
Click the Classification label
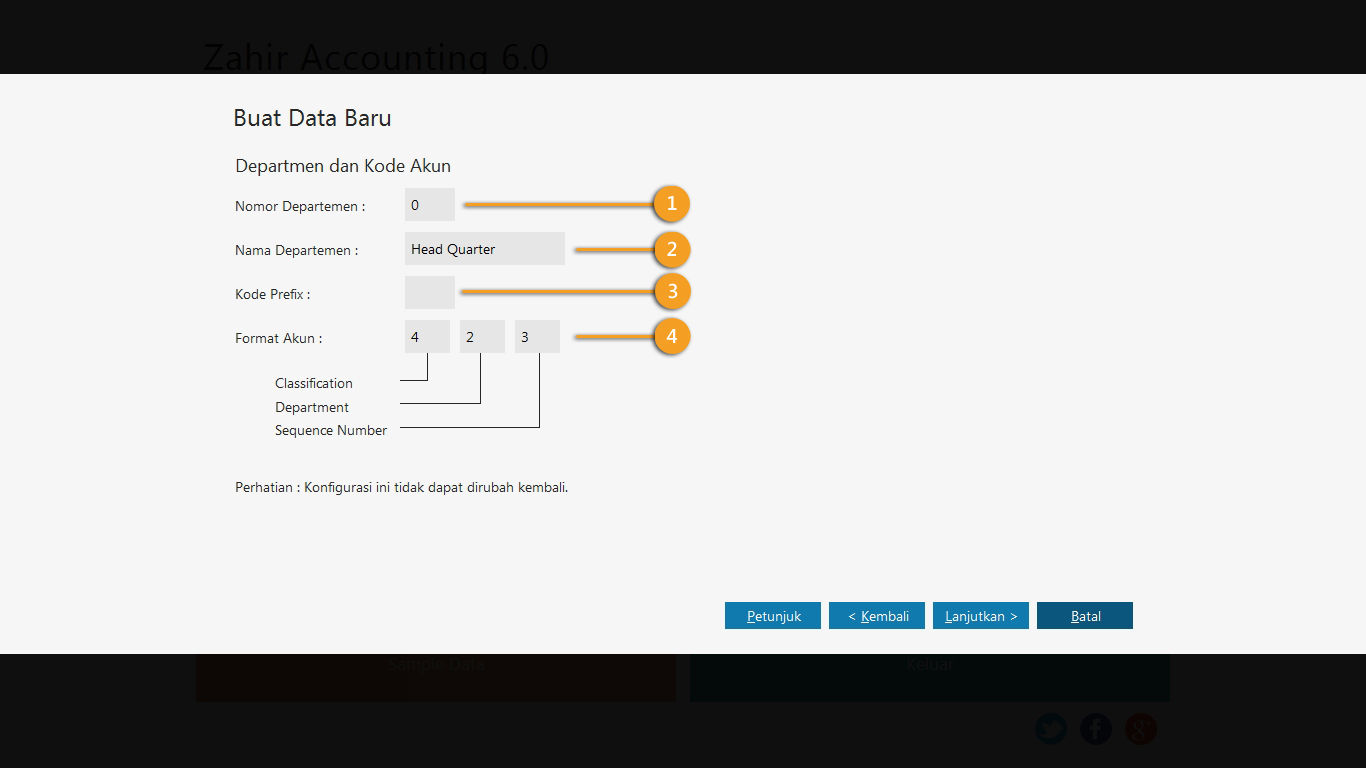[x=314, y=383]
